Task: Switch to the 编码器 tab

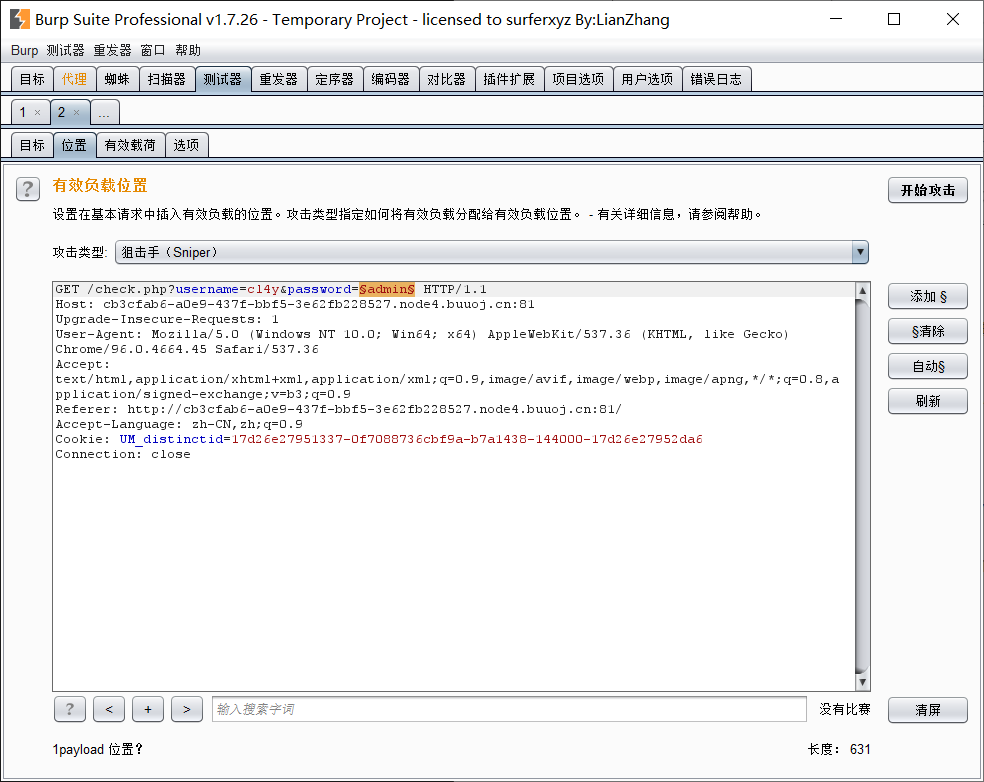Action: click(x=390, y=79)
